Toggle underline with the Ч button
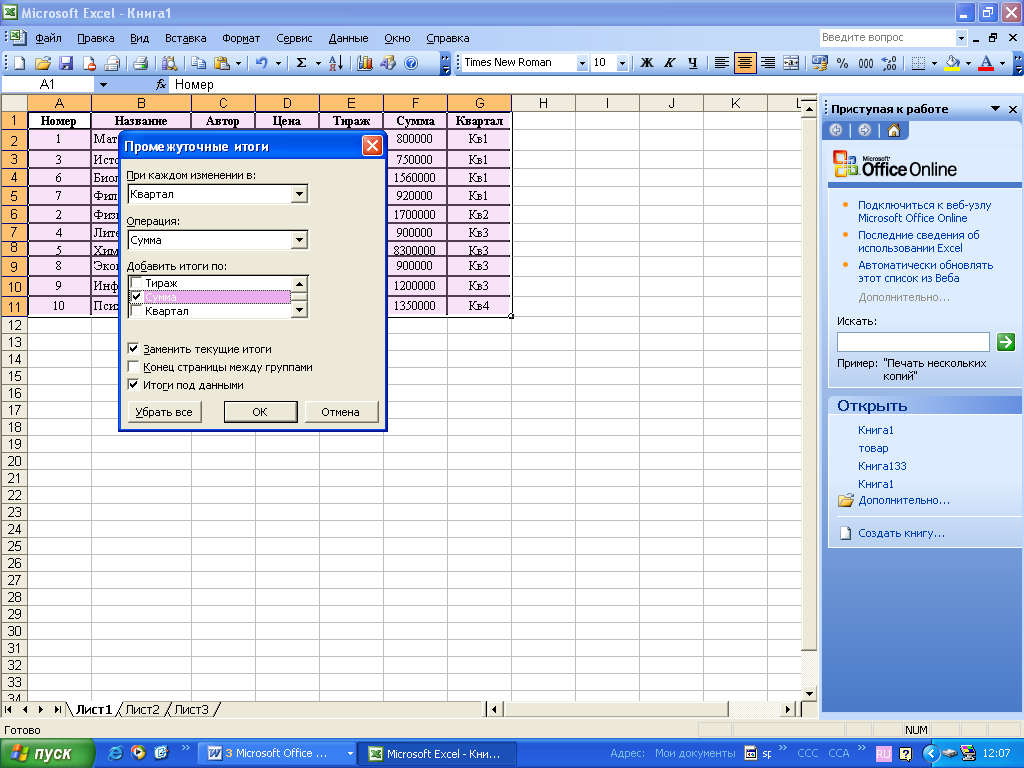The height and width of the screenshot is (768, 1024). pos(693,63)
